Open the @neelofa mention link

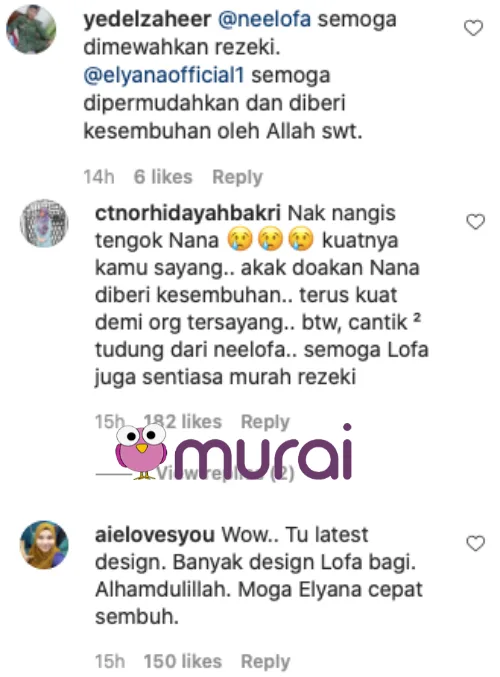tap(264, 19)
